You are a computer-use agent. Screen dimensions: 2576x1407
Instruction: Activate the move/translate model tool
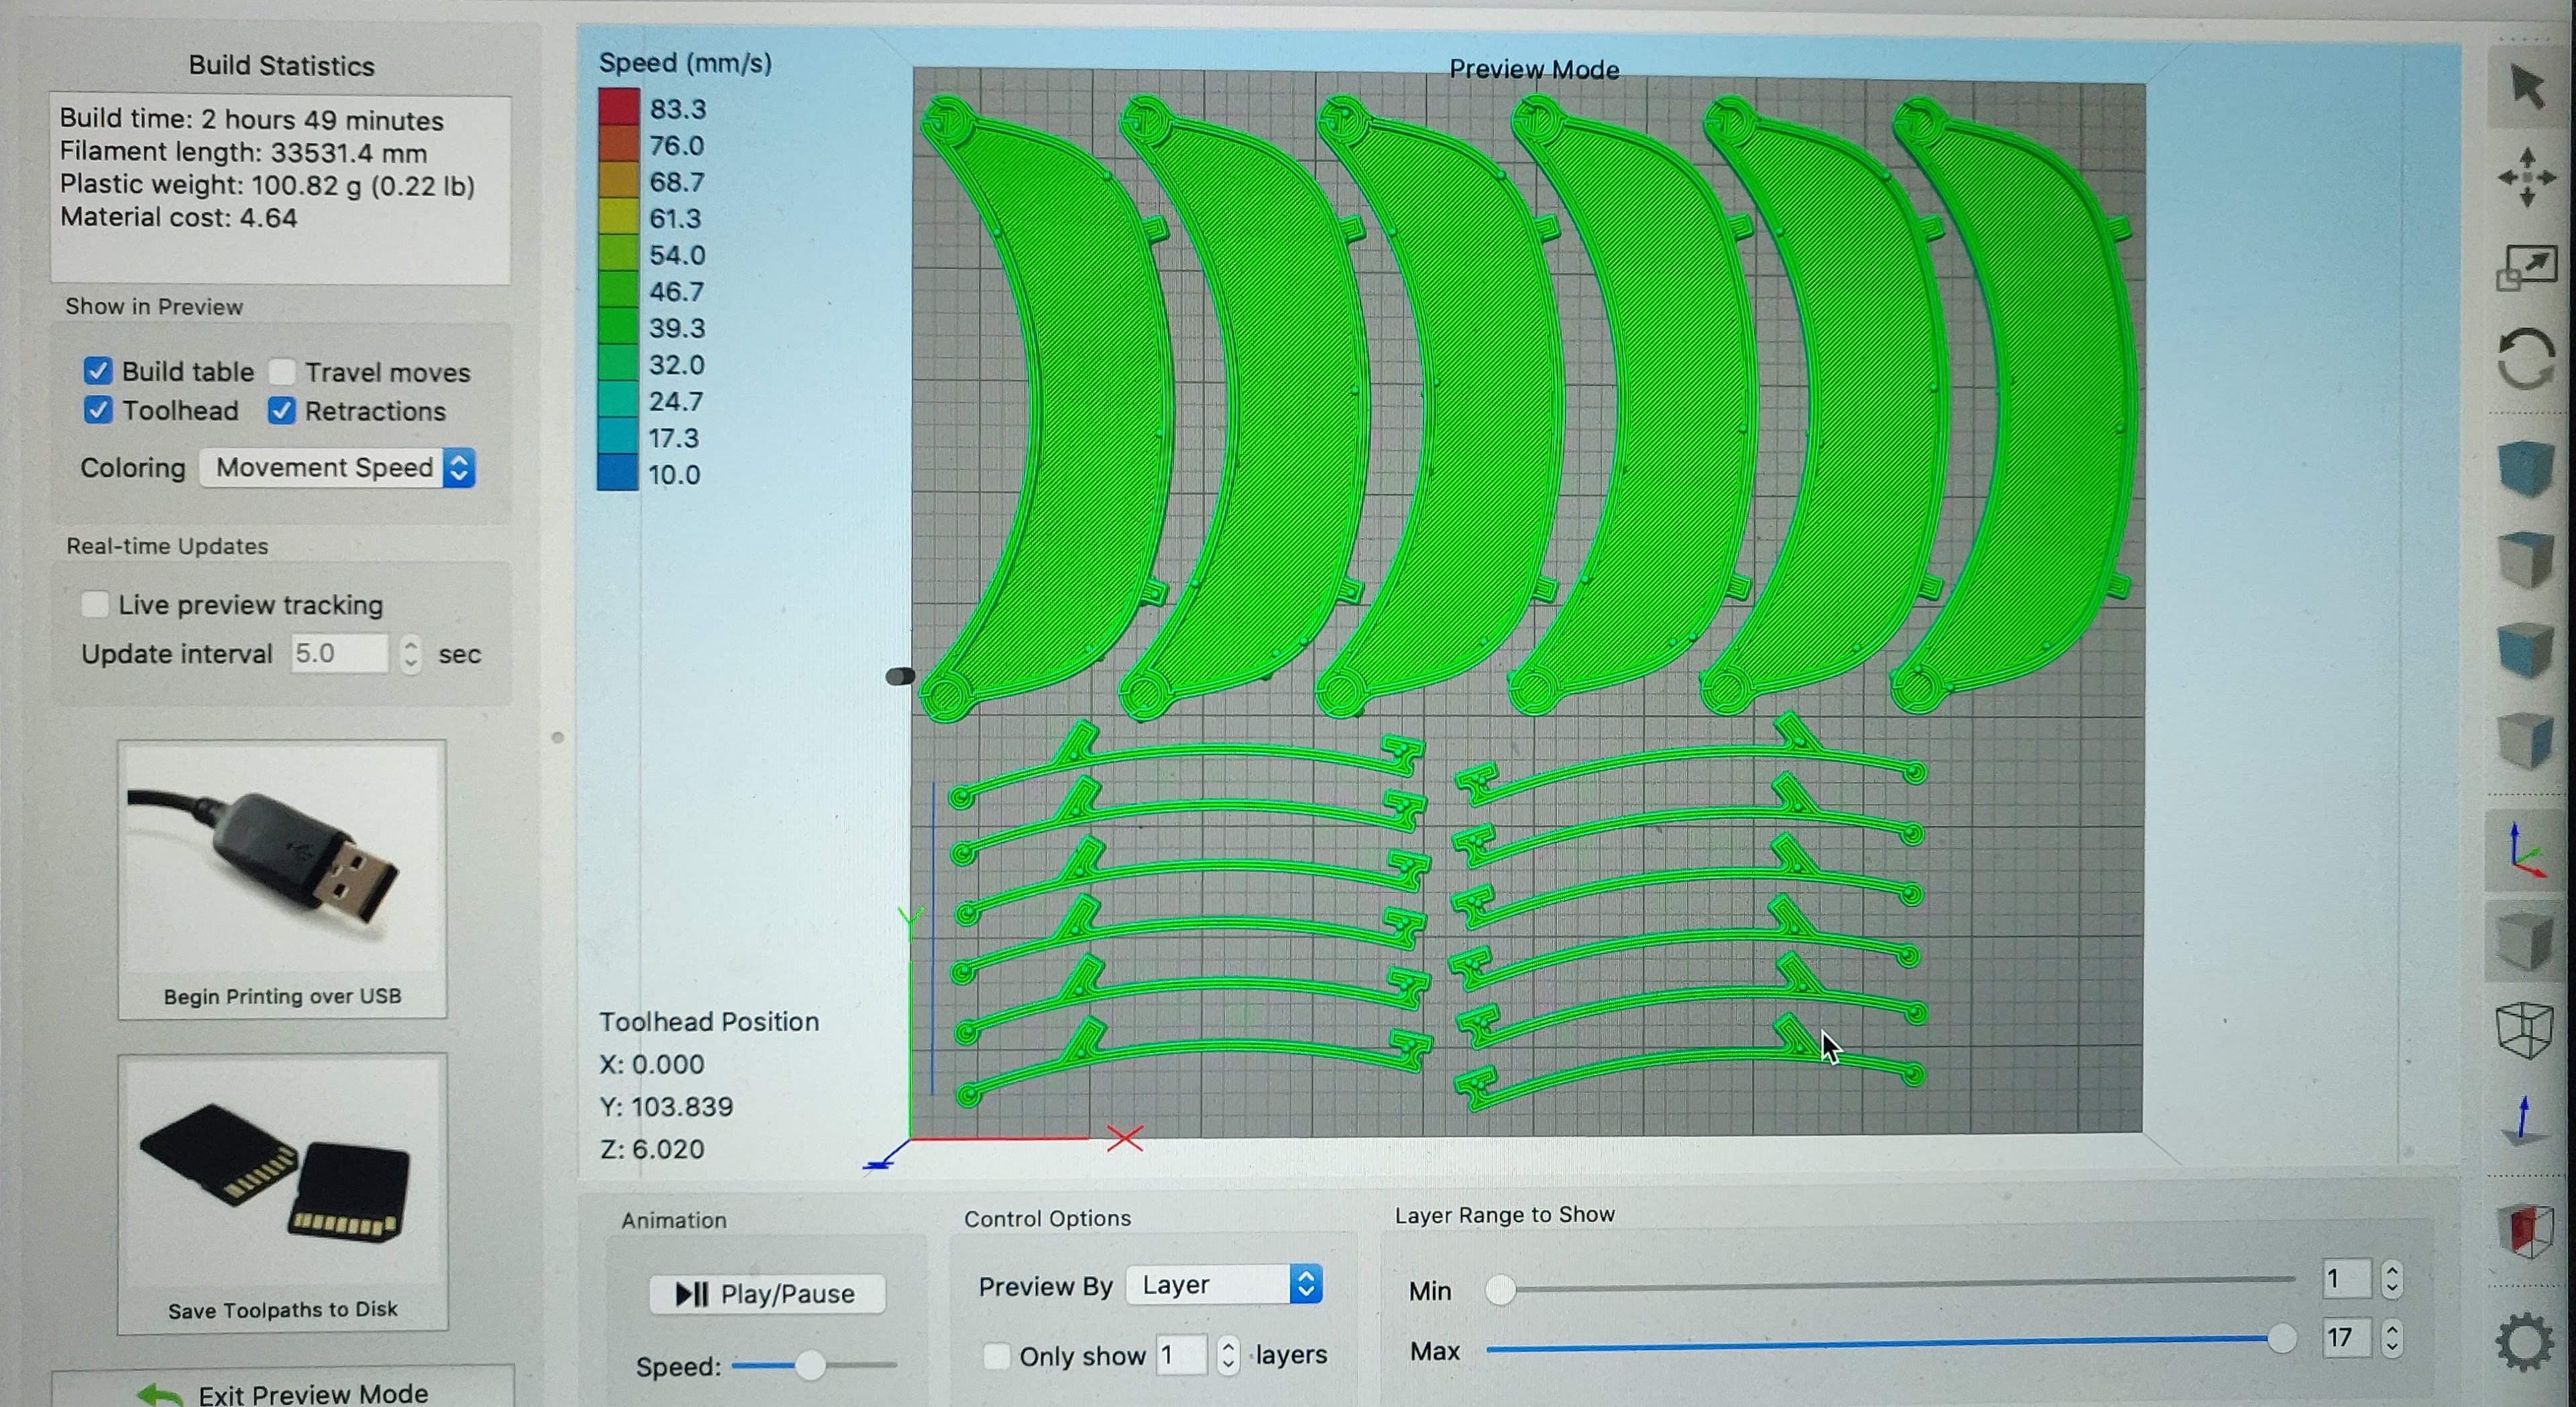point(2526,178)
